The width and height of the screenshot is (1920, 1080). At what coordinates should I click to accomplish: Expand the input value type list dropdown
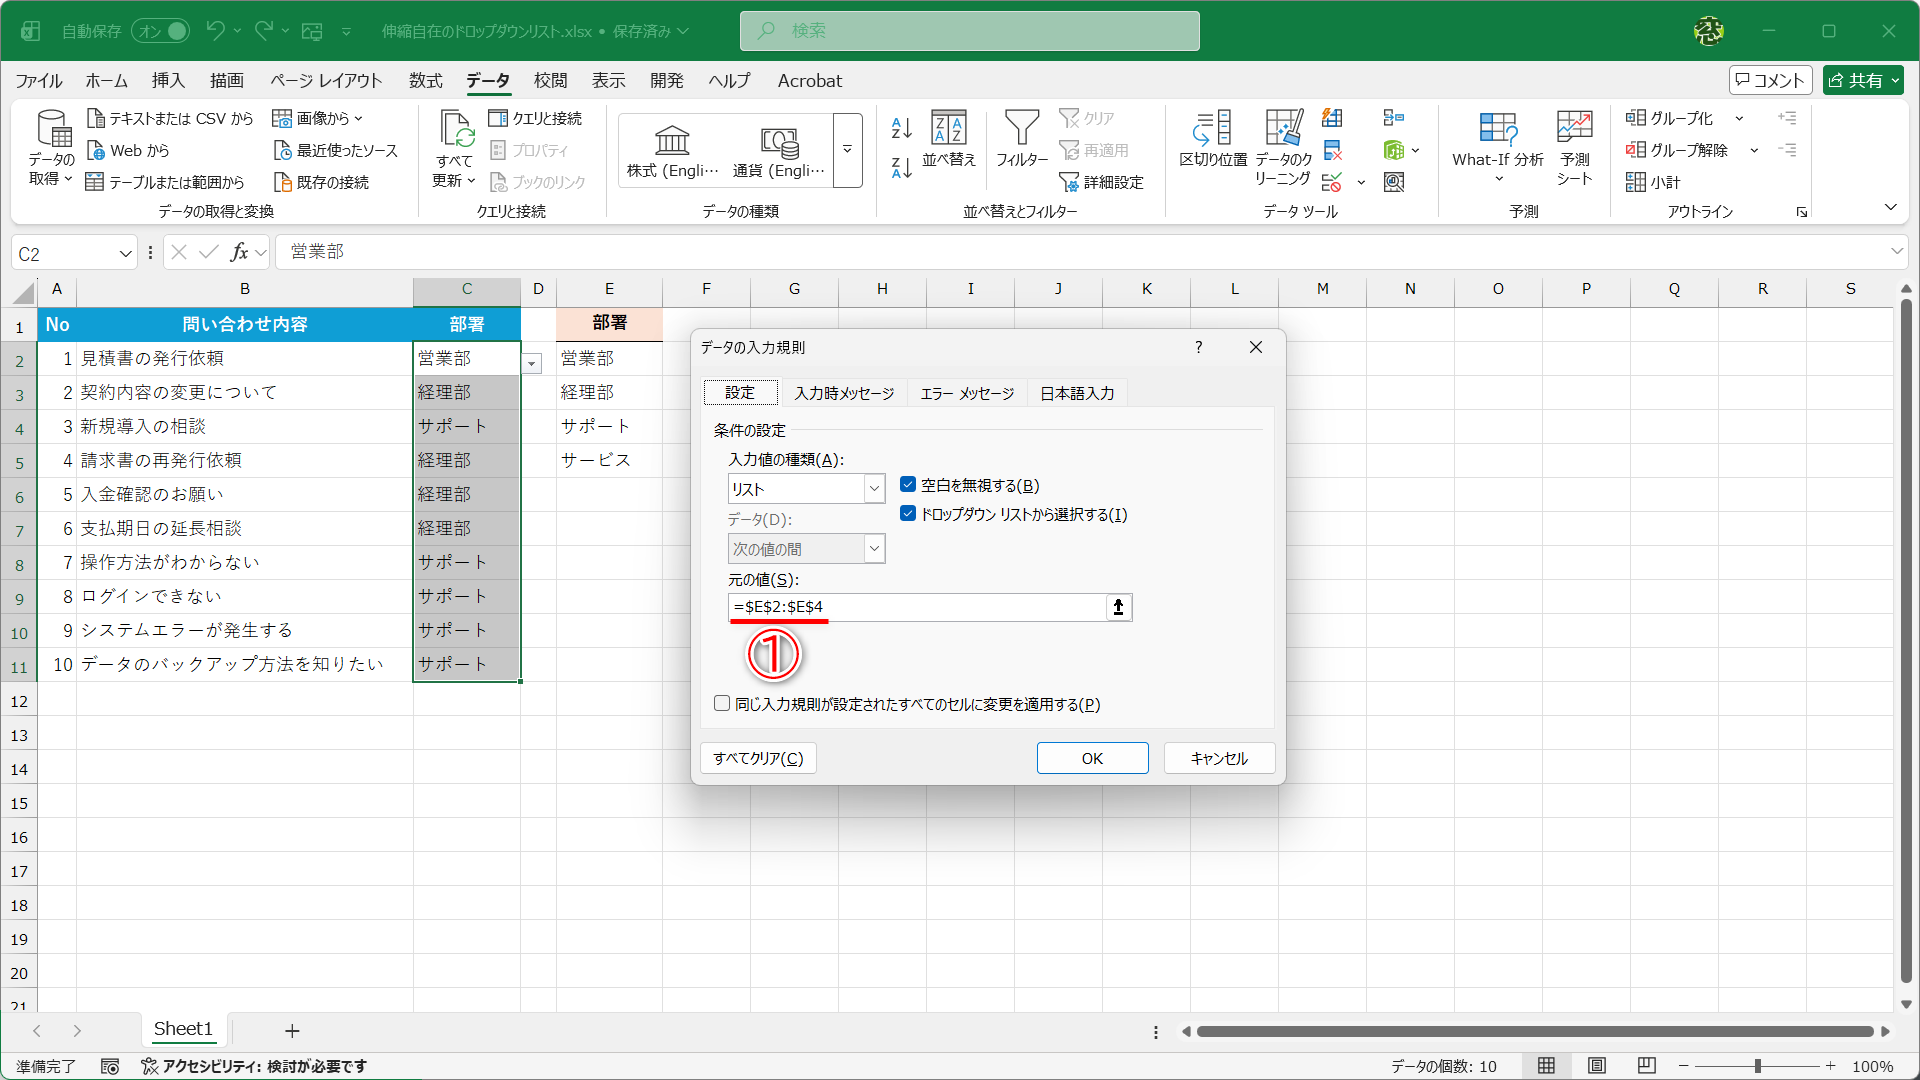[x=874, y=489]
